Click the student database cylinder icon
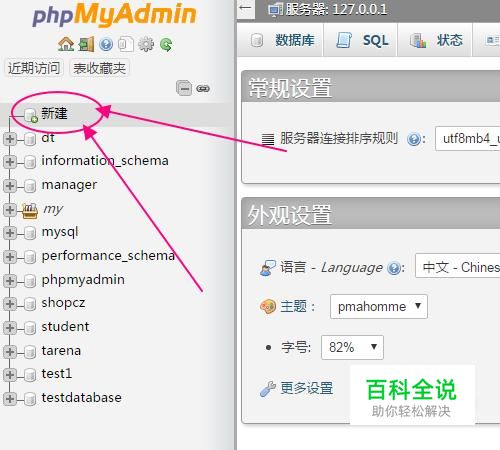Viewport: 500px width, 450px height. [30, 328]
